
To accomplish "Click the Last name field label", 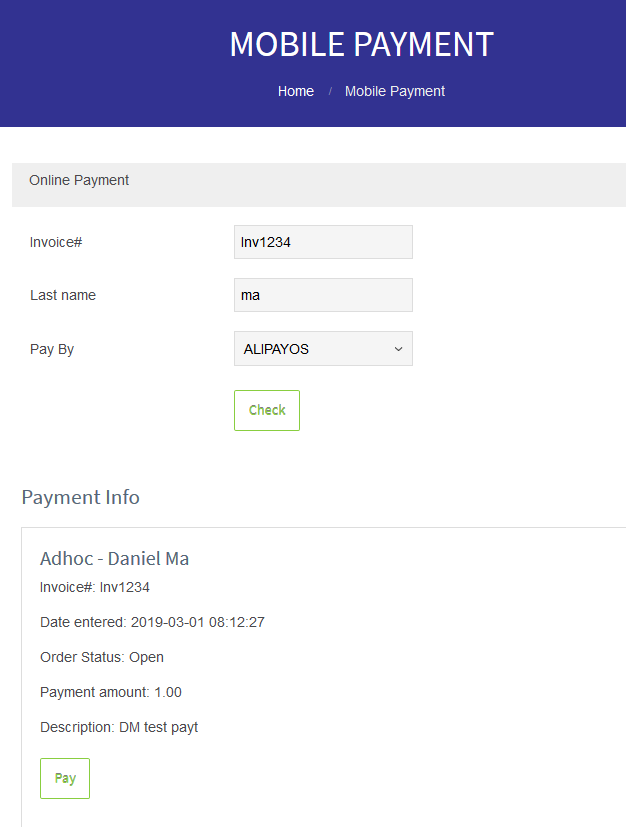I will coord(63,295).
